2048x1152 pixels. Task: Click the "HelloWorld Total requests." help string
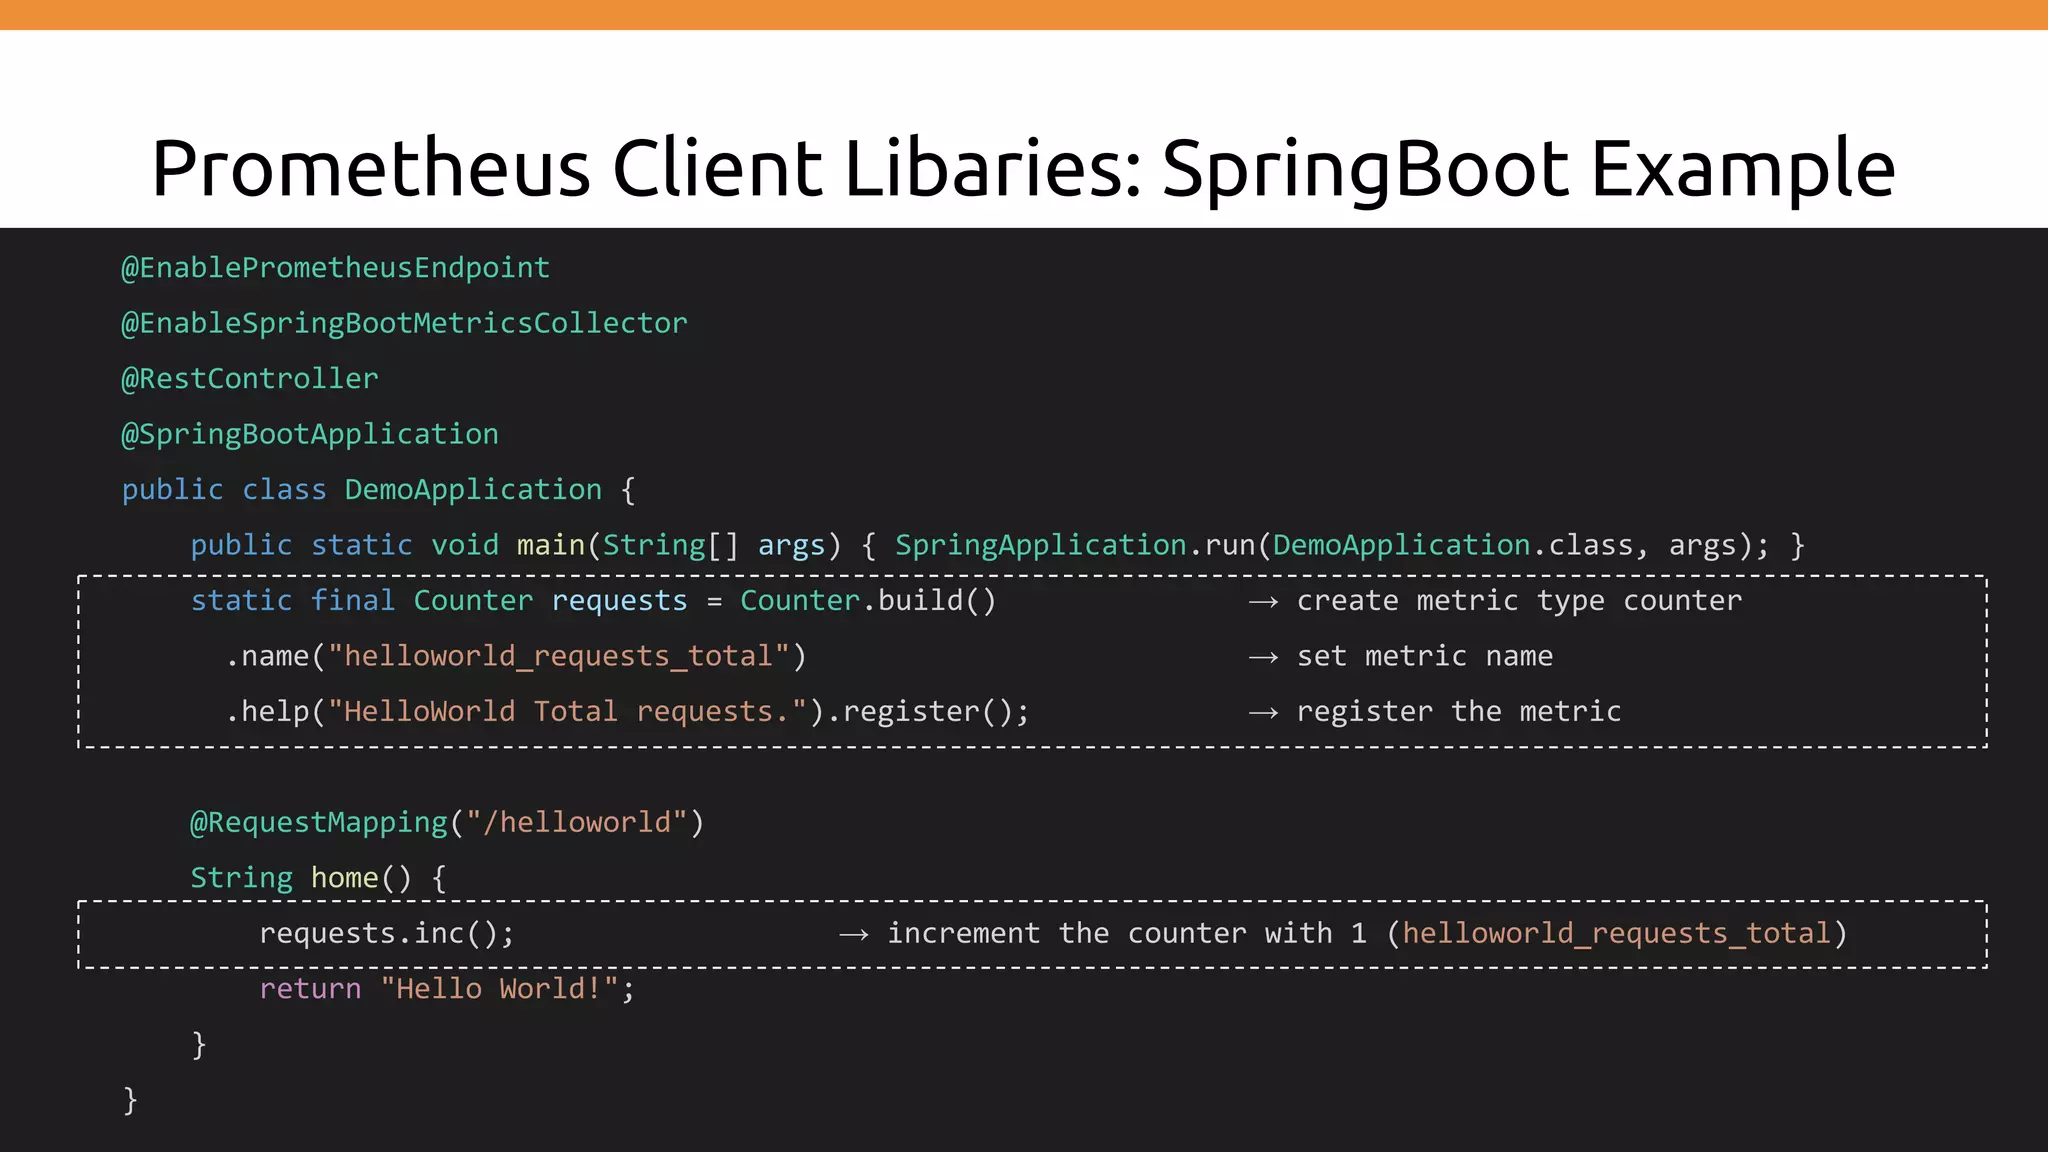pos(568,712)
